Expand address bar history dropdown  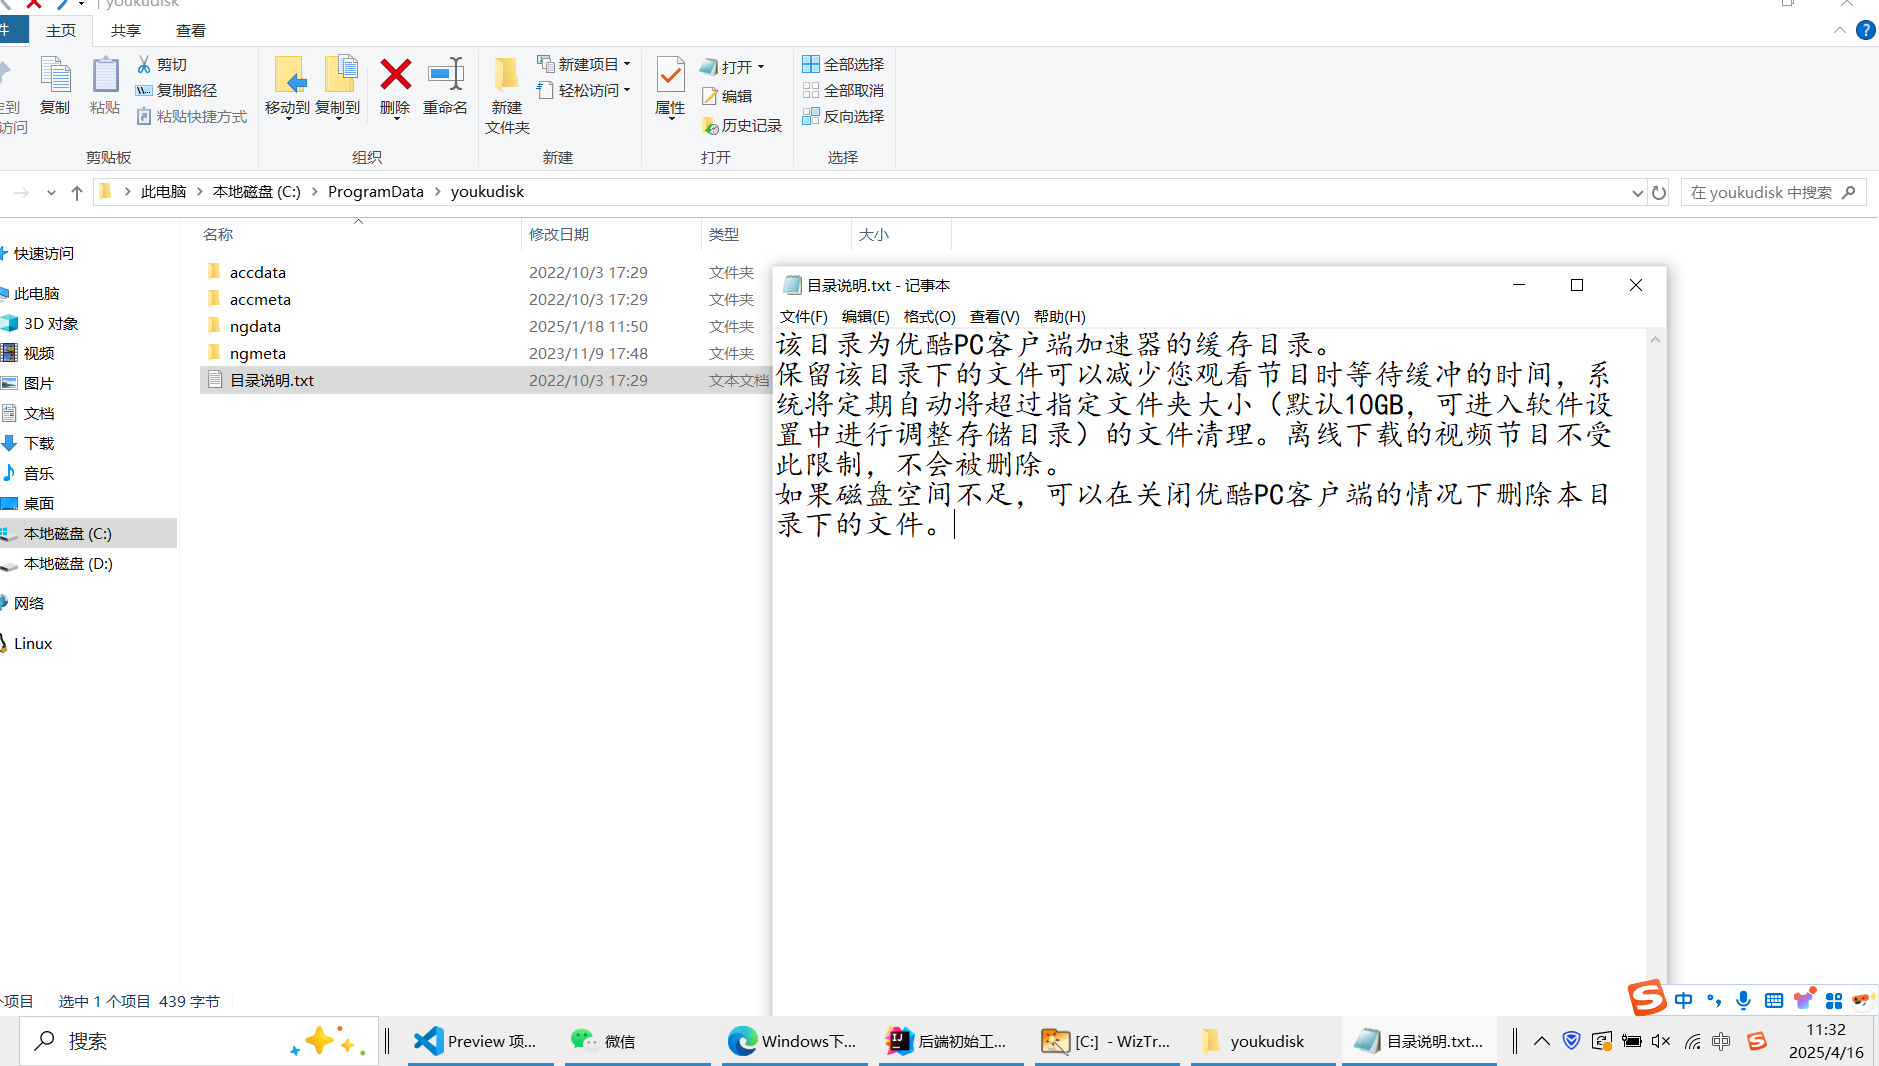(x=1637, y=192)
